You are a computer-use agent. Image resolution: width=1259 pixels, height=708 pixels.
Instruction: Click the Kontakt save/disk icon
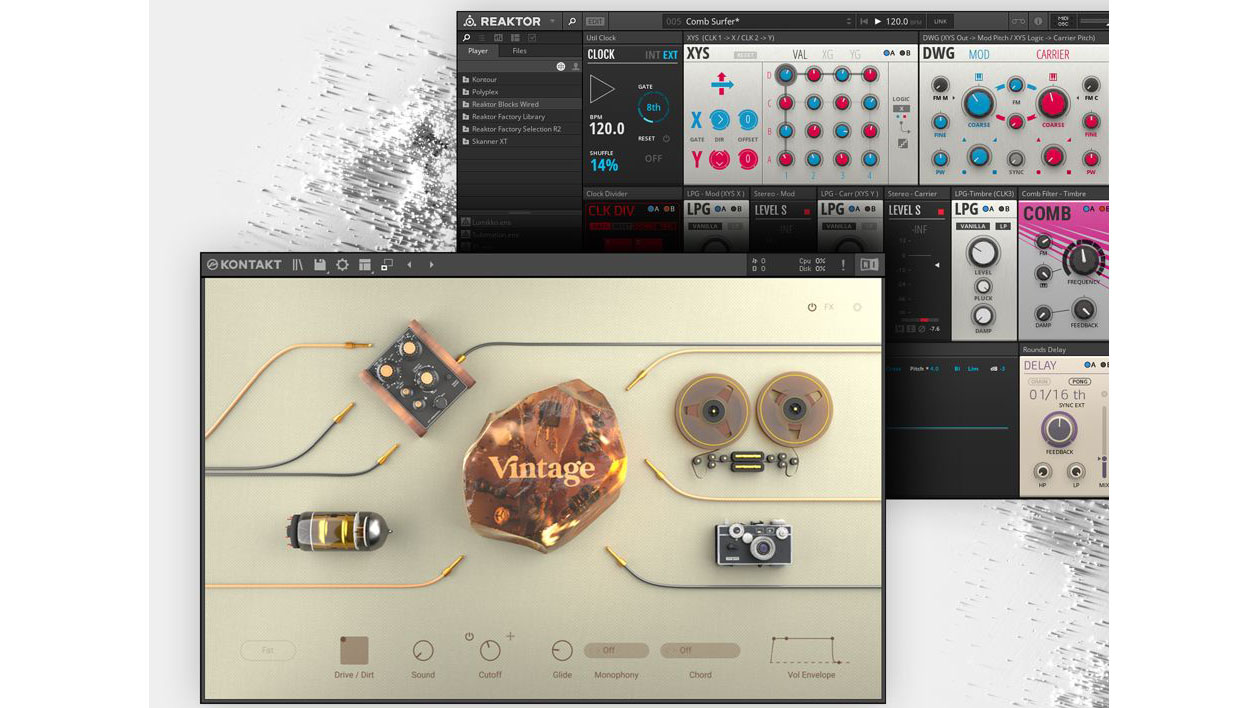(x=322, y=264)
